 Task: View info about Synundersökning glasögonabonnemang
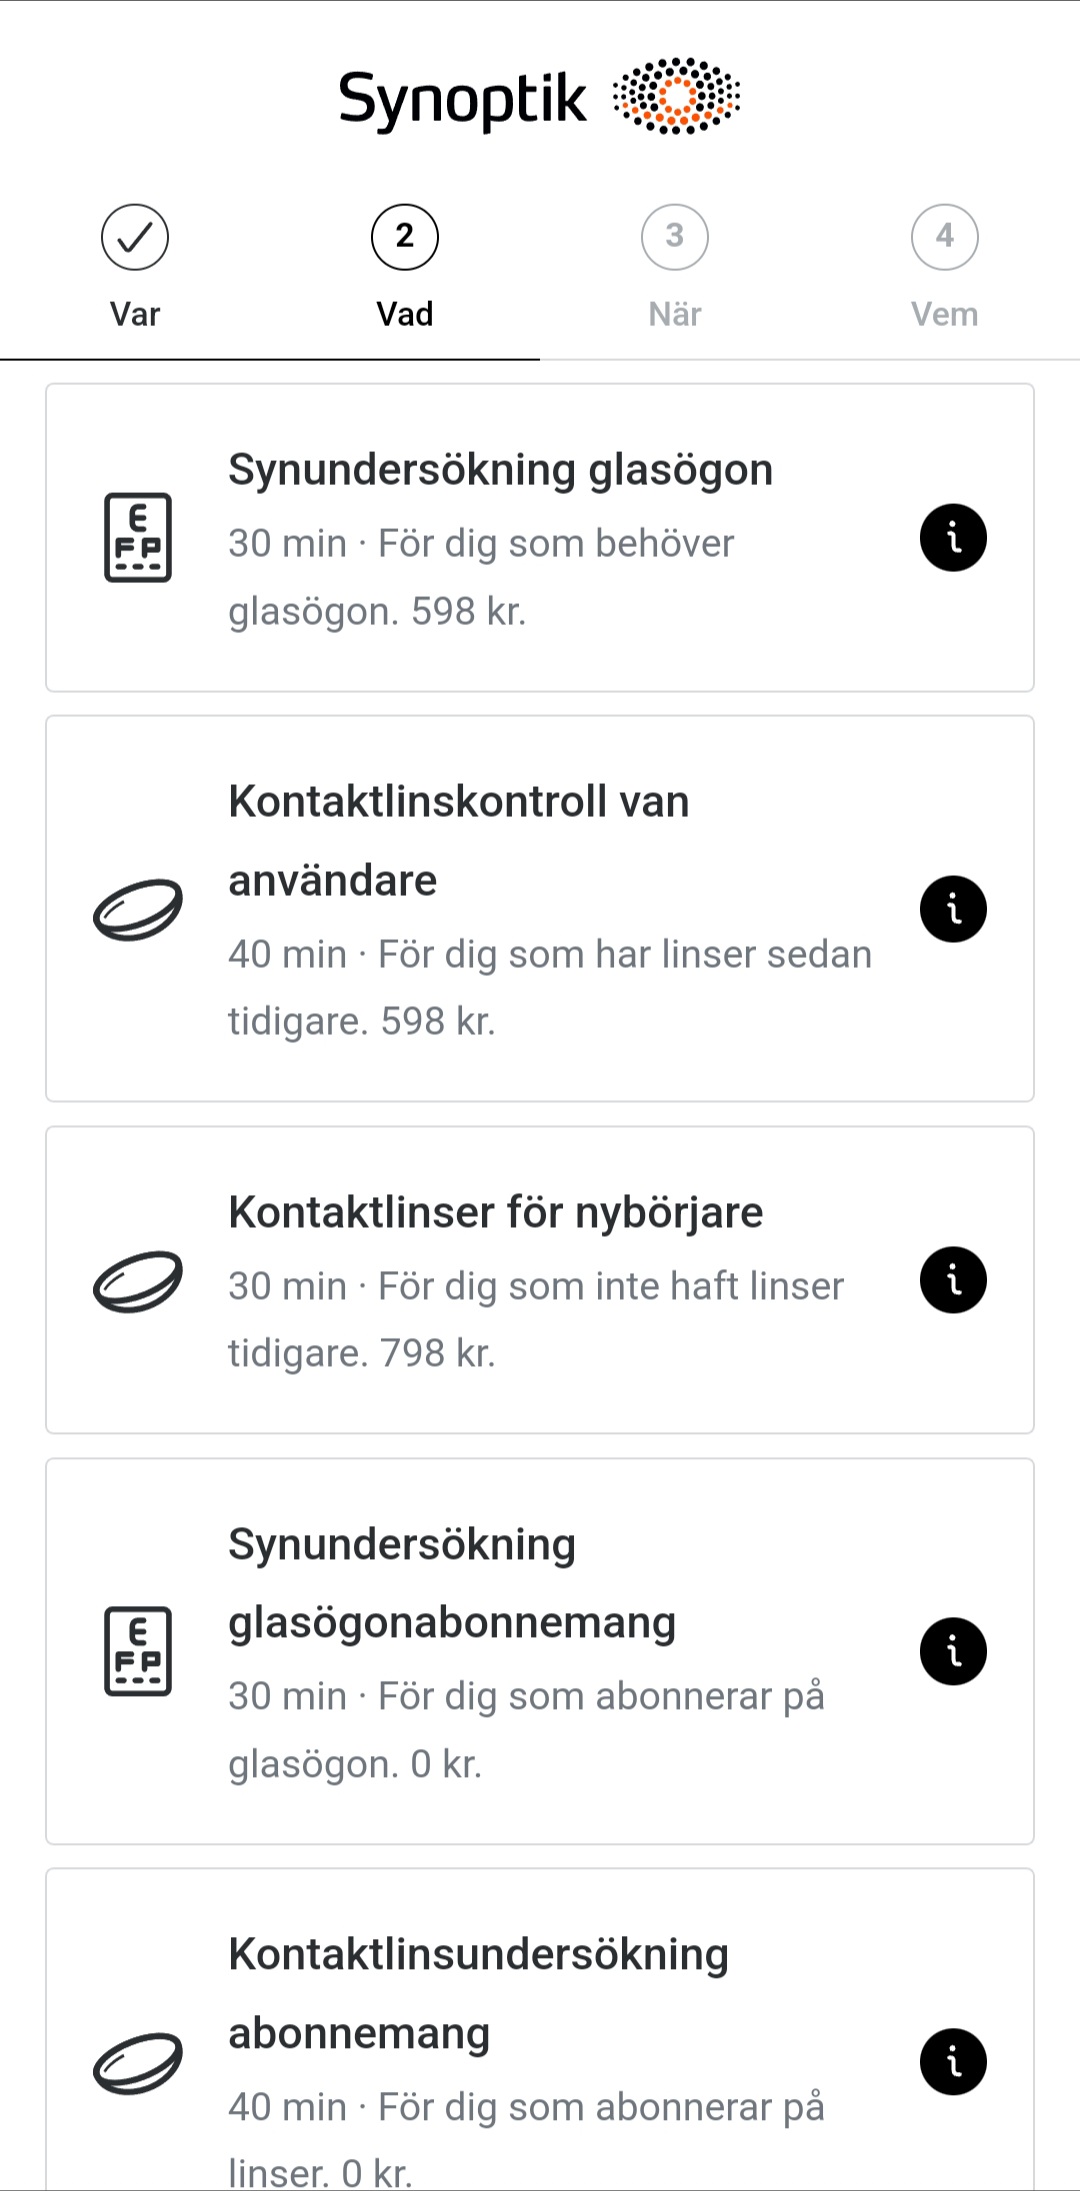[953, 1651]
